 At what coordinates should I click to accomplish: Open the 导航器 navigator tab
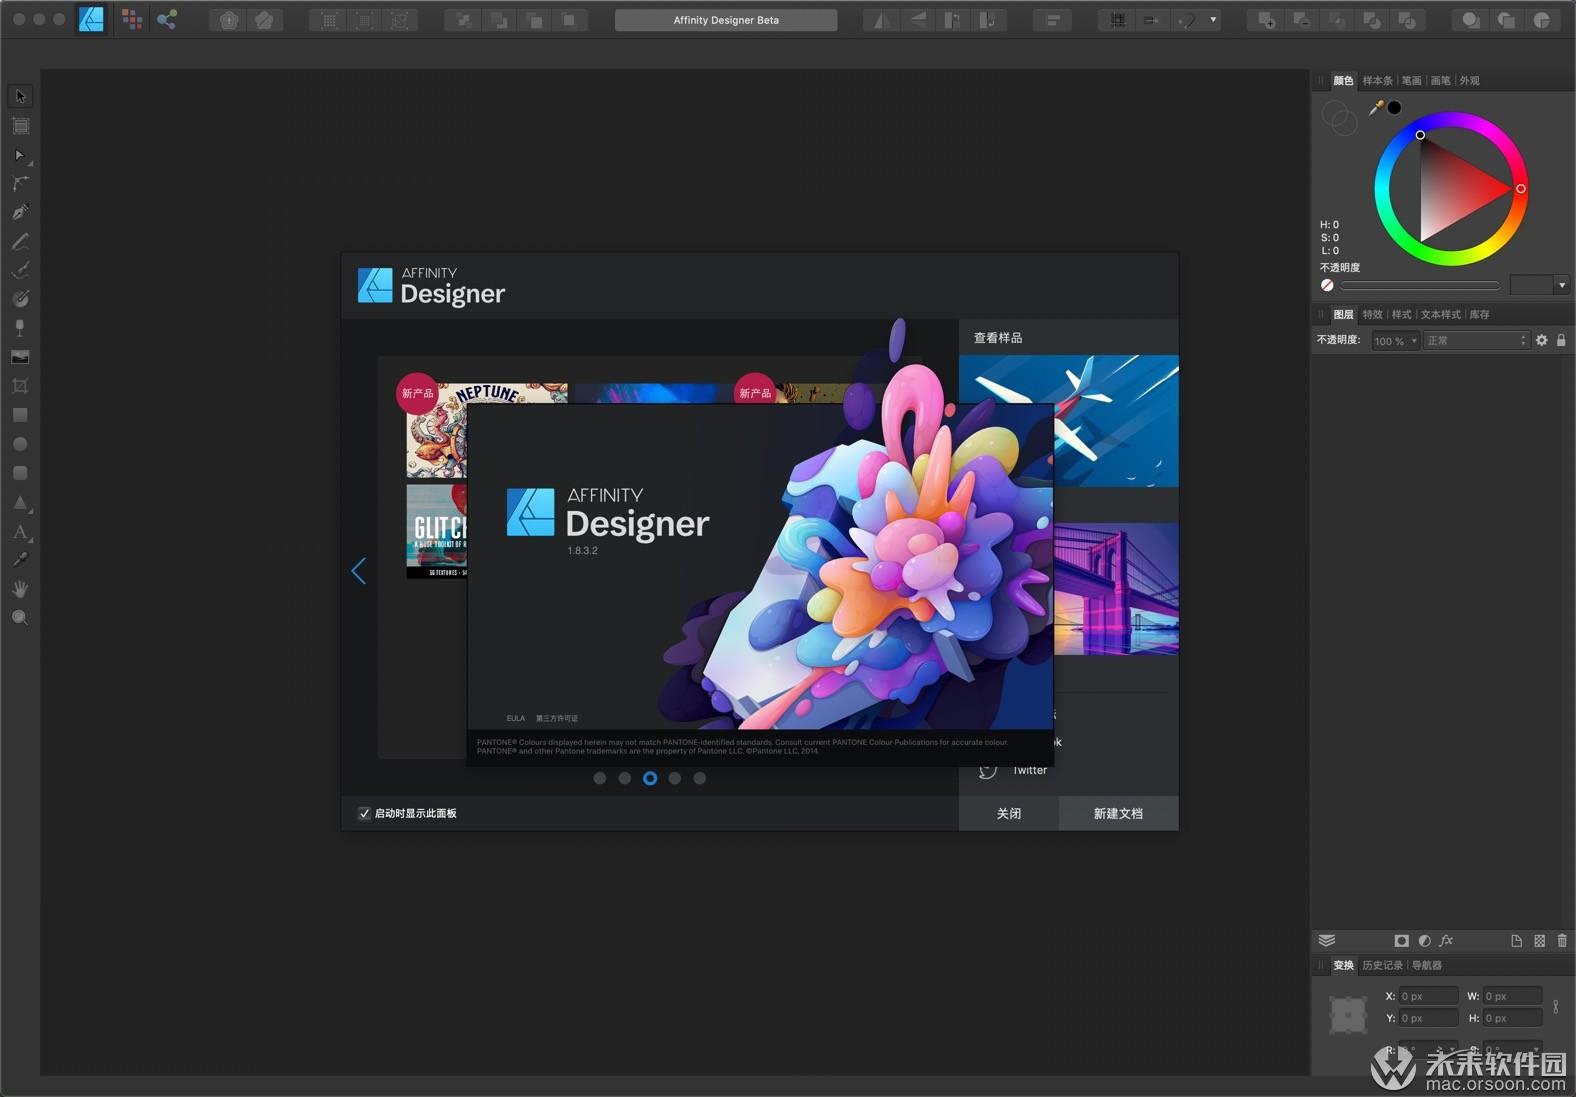point(1427,965)
